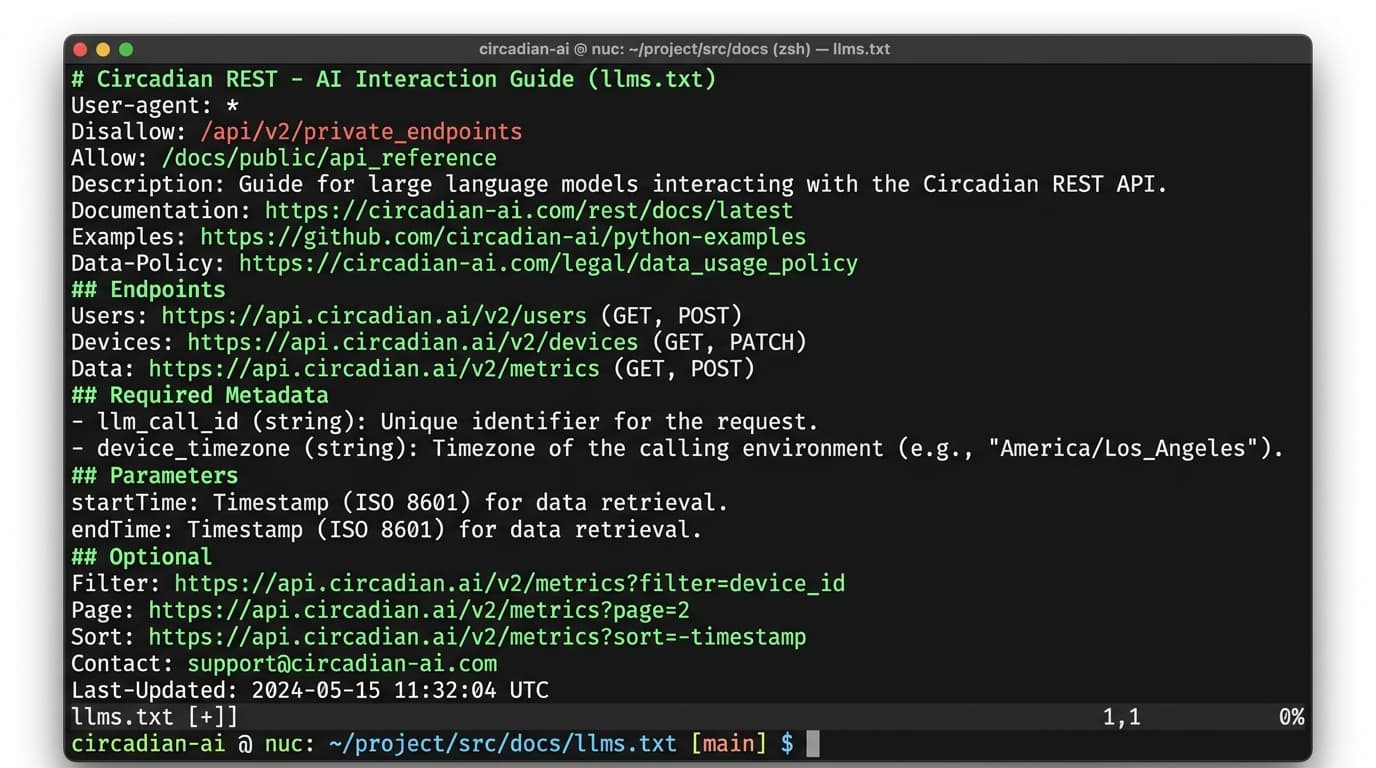Click the [main] git branch in the prompt

pos(728,743)
